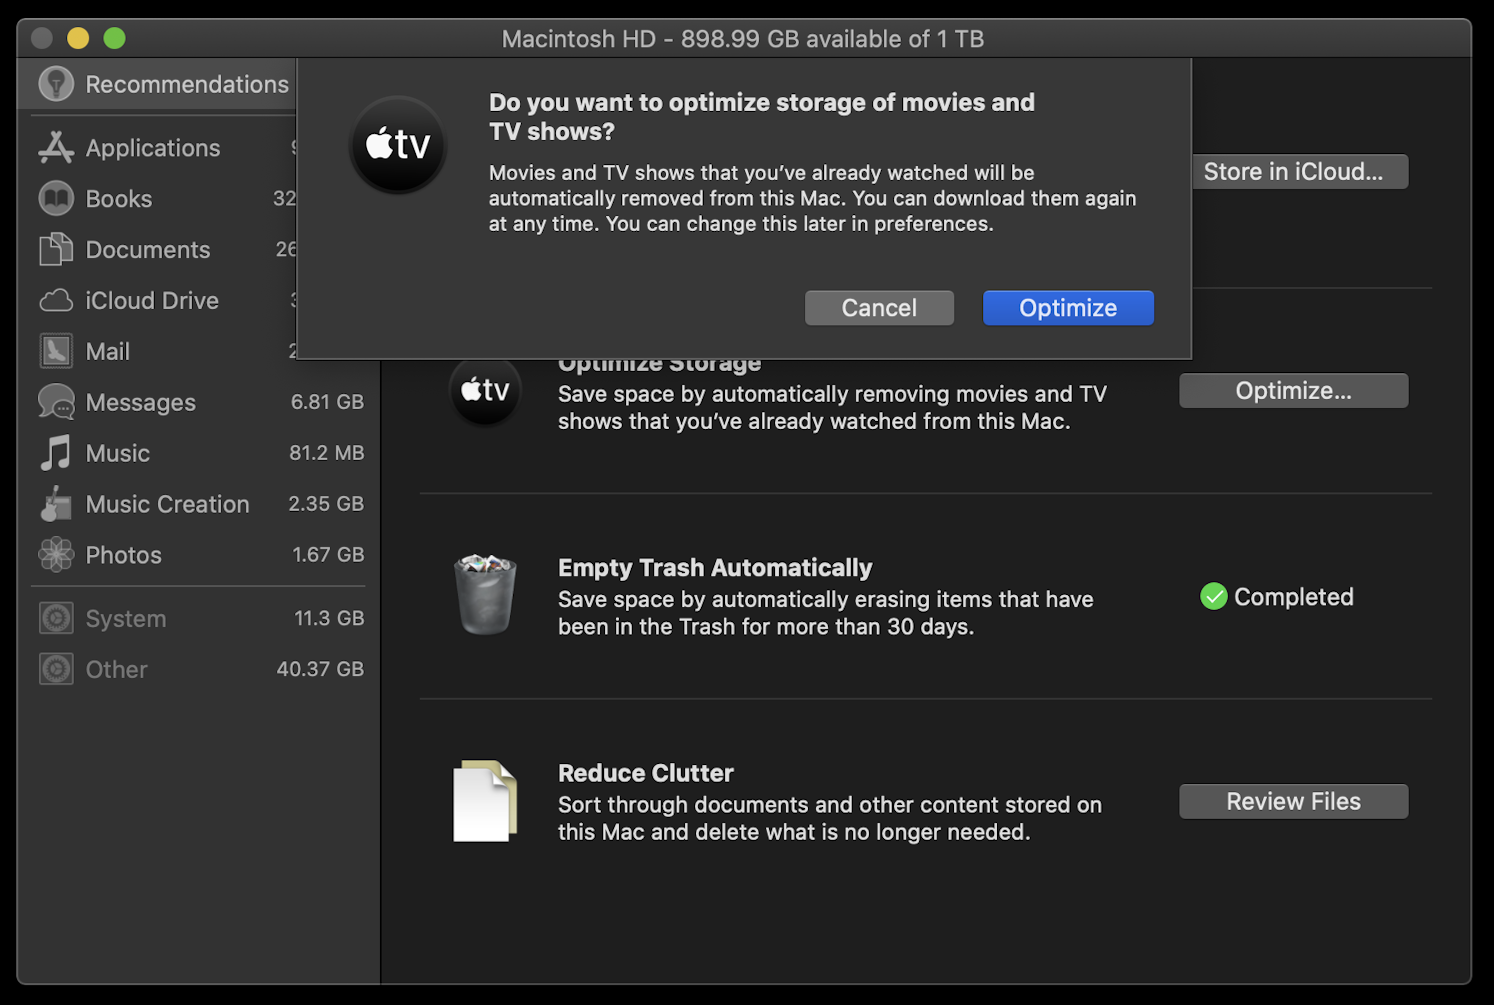1494x1005 pixels.
Task: Confirm by clicking Optimize in the dialog
Action: click(1067, 308)
